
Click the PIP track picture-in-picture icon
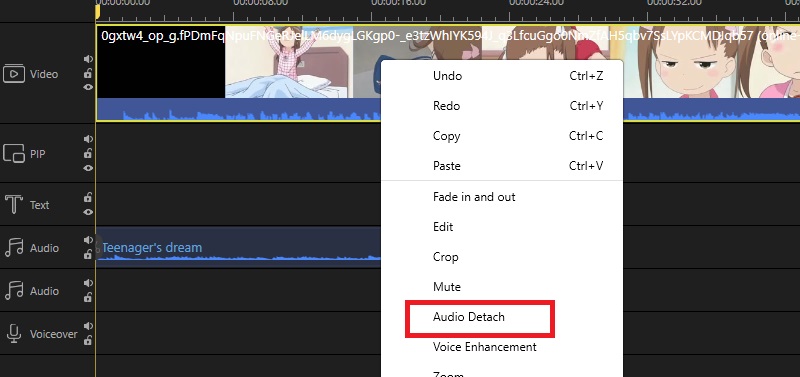14,154
